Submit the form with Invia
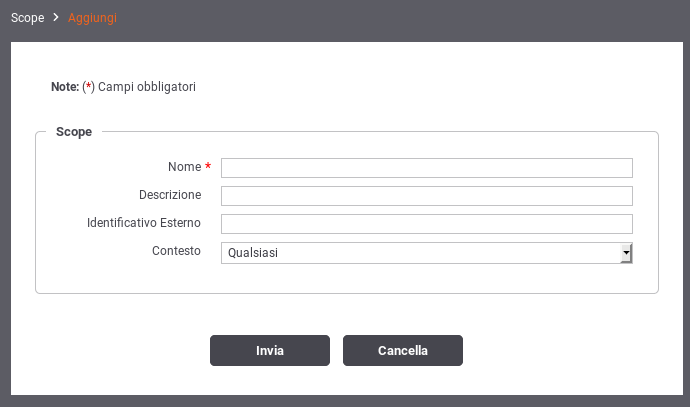 270,350
